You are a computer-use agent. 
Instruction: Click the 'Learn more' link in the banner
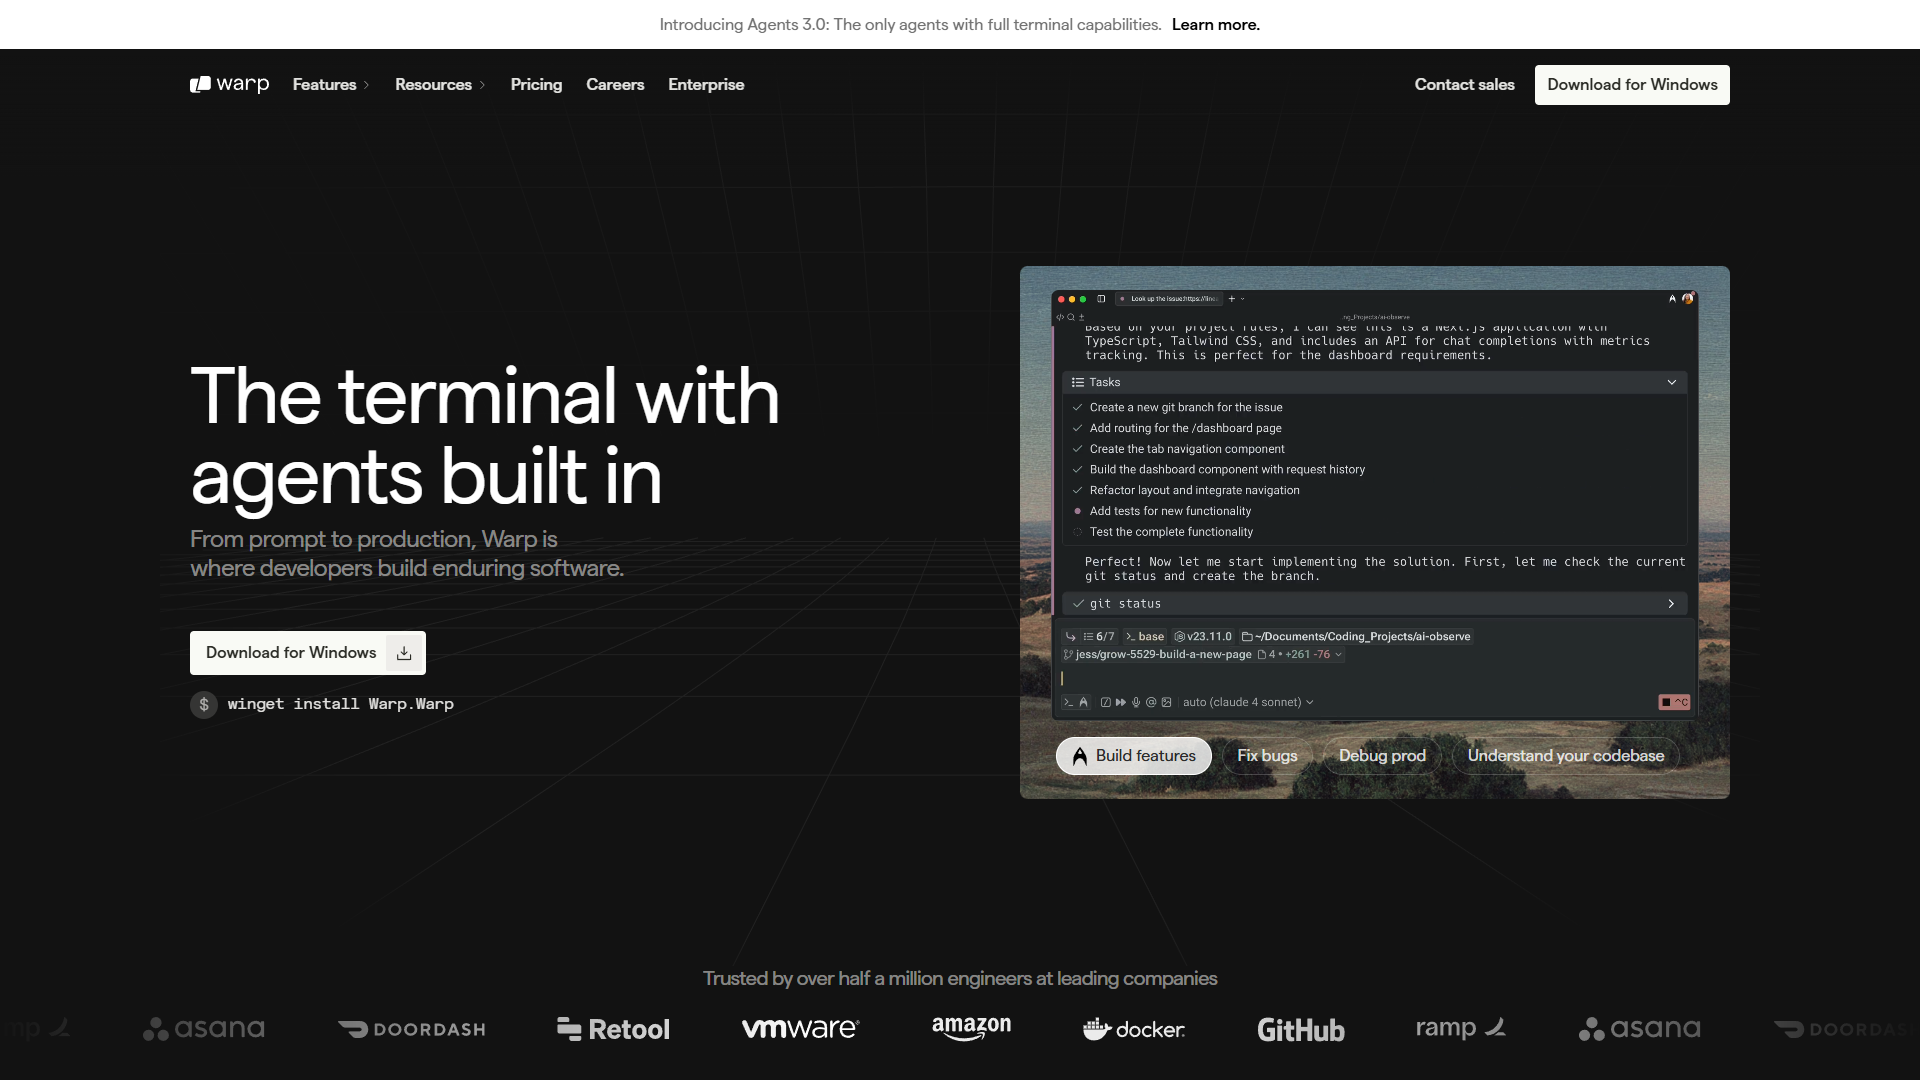1215,24
